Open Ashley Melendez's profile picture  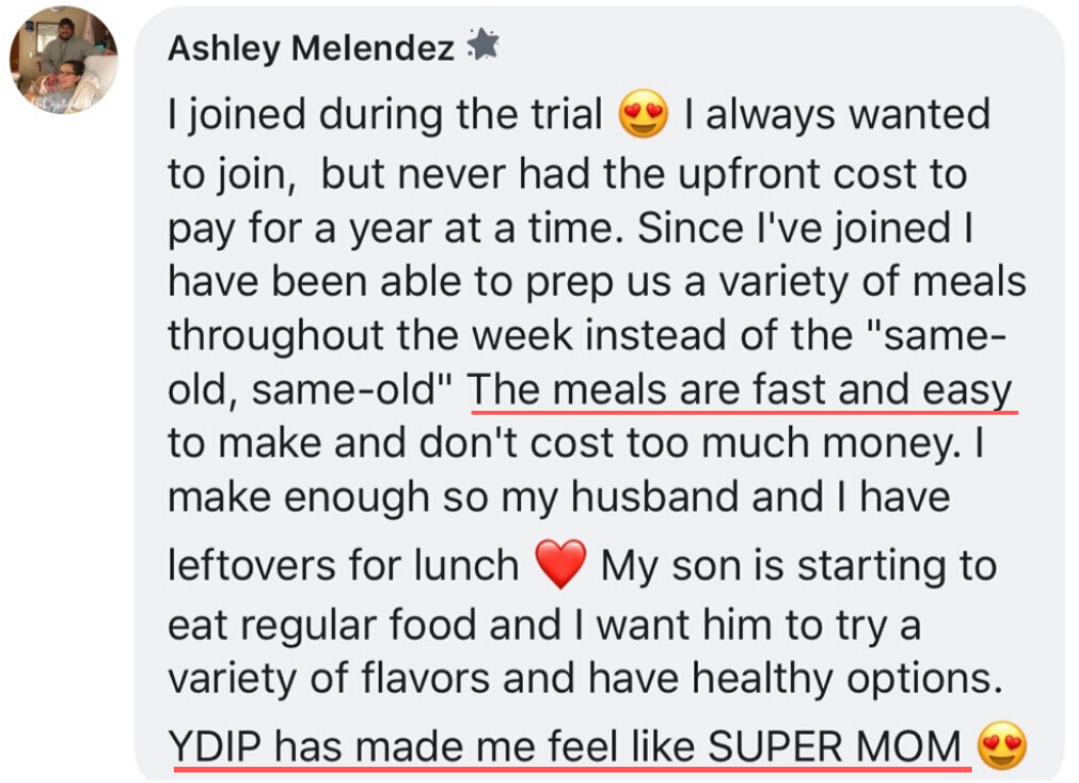point(64,60)
